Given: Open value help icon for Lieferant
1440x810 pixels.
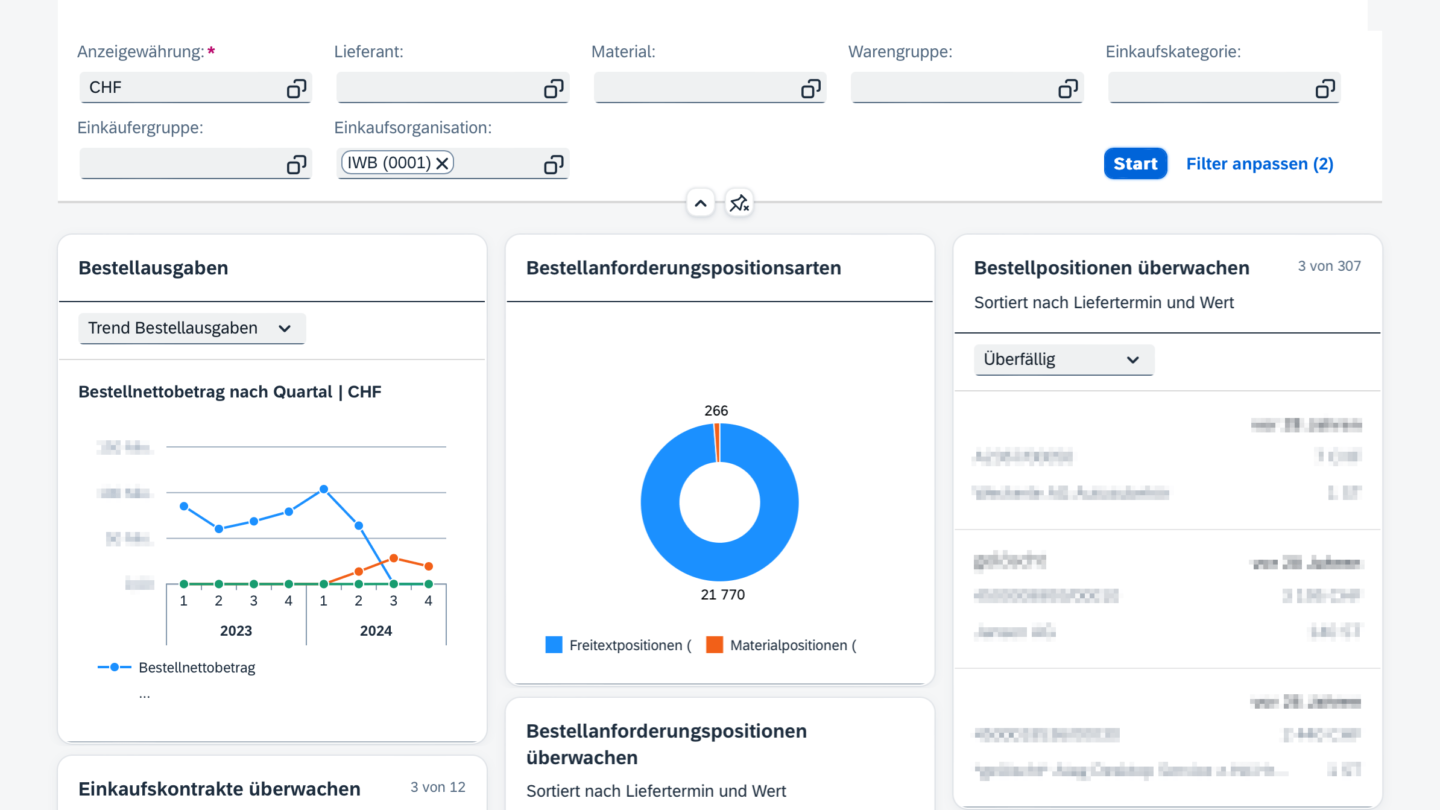Looking at the screenshot, I should (553, 89).
